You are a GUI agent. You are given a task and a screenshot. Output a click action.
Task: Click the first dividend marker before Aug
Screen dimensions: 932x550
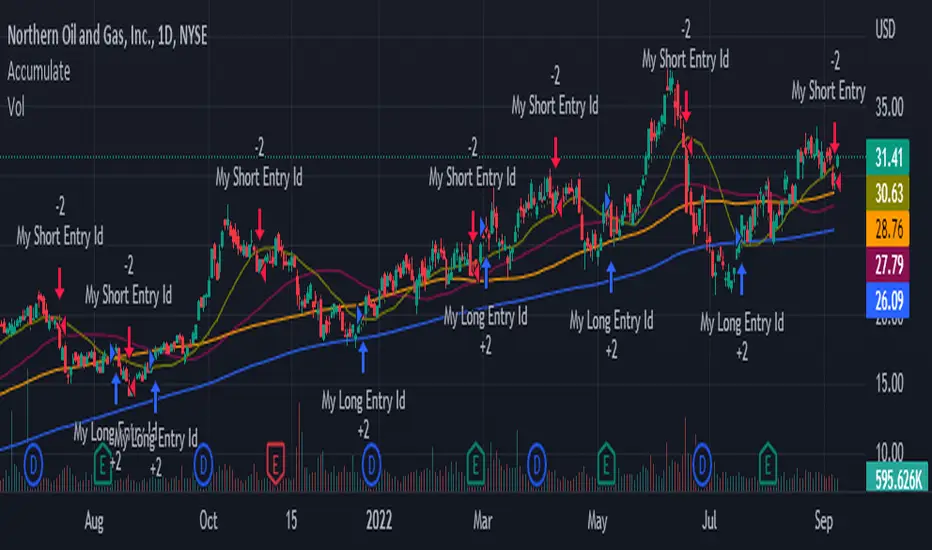[33, 464]
